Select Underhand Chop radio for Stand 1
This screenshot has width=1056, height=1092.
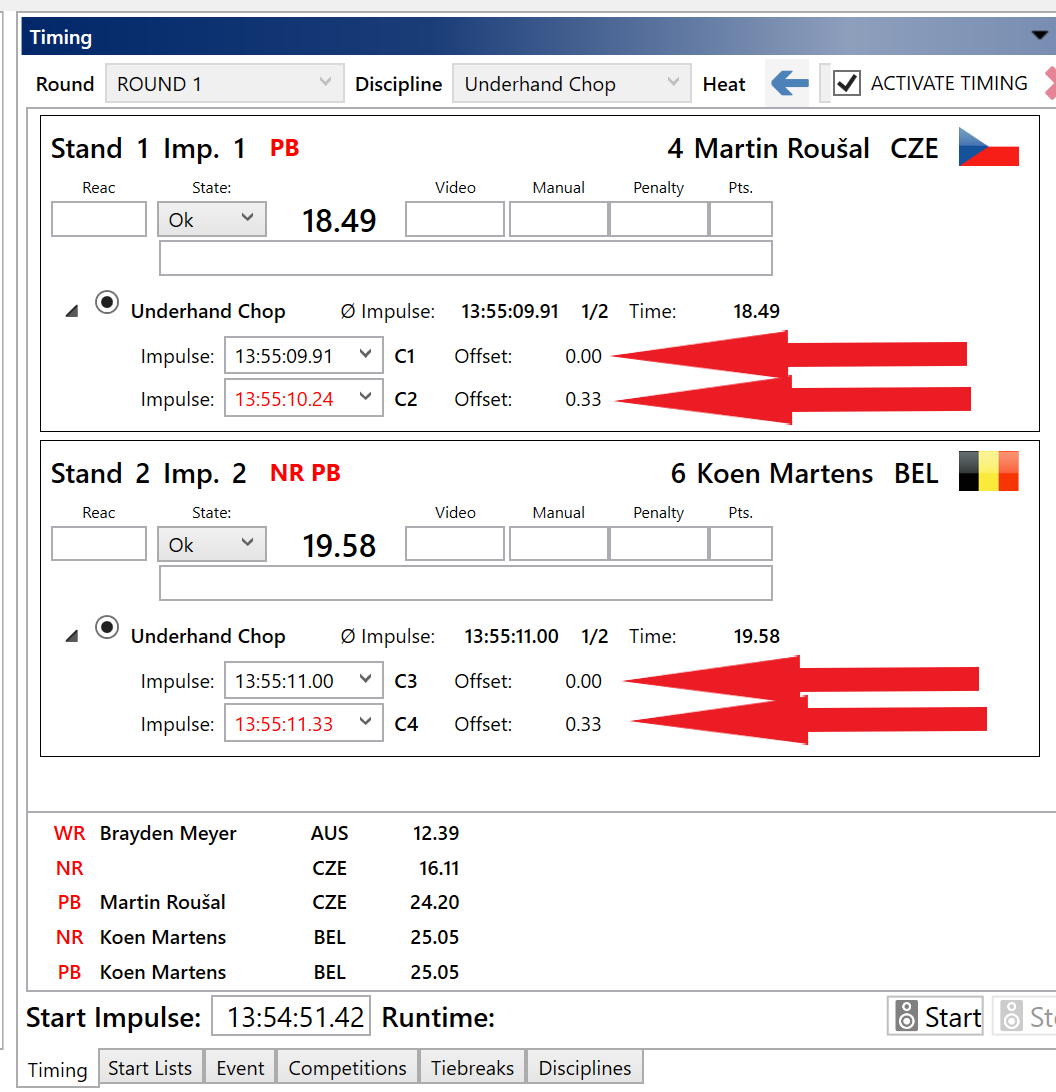point(107,303)
